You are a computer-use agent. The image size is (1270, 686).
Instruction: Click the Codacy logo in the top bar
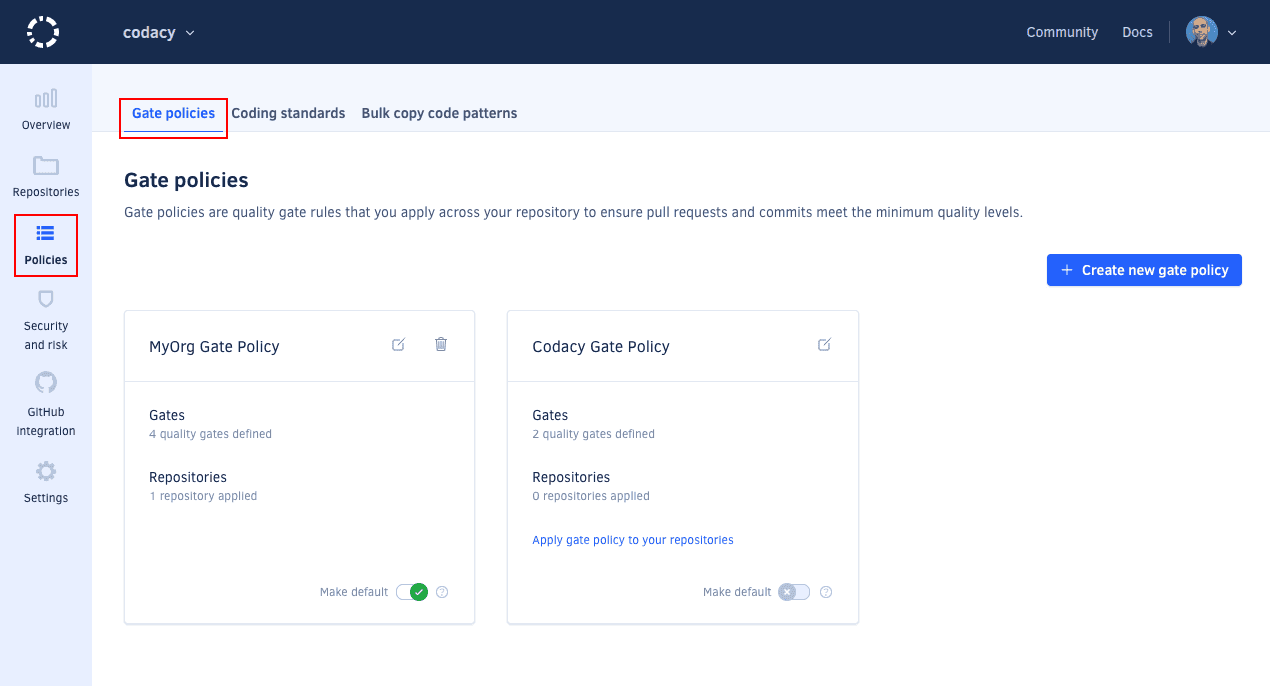pos(42,31)
